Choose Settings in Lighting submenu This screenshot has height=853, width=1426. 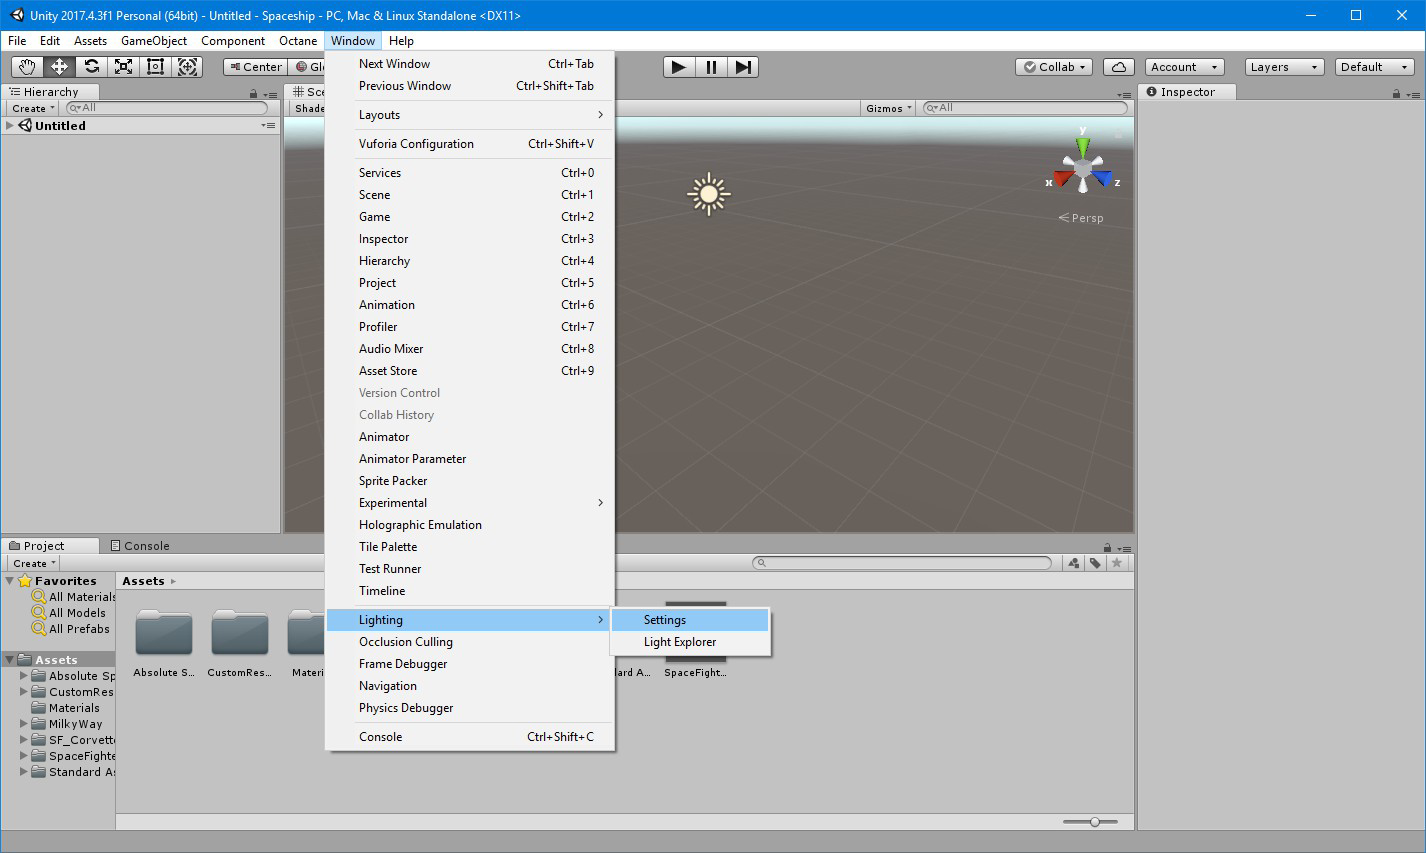point(690,620)
